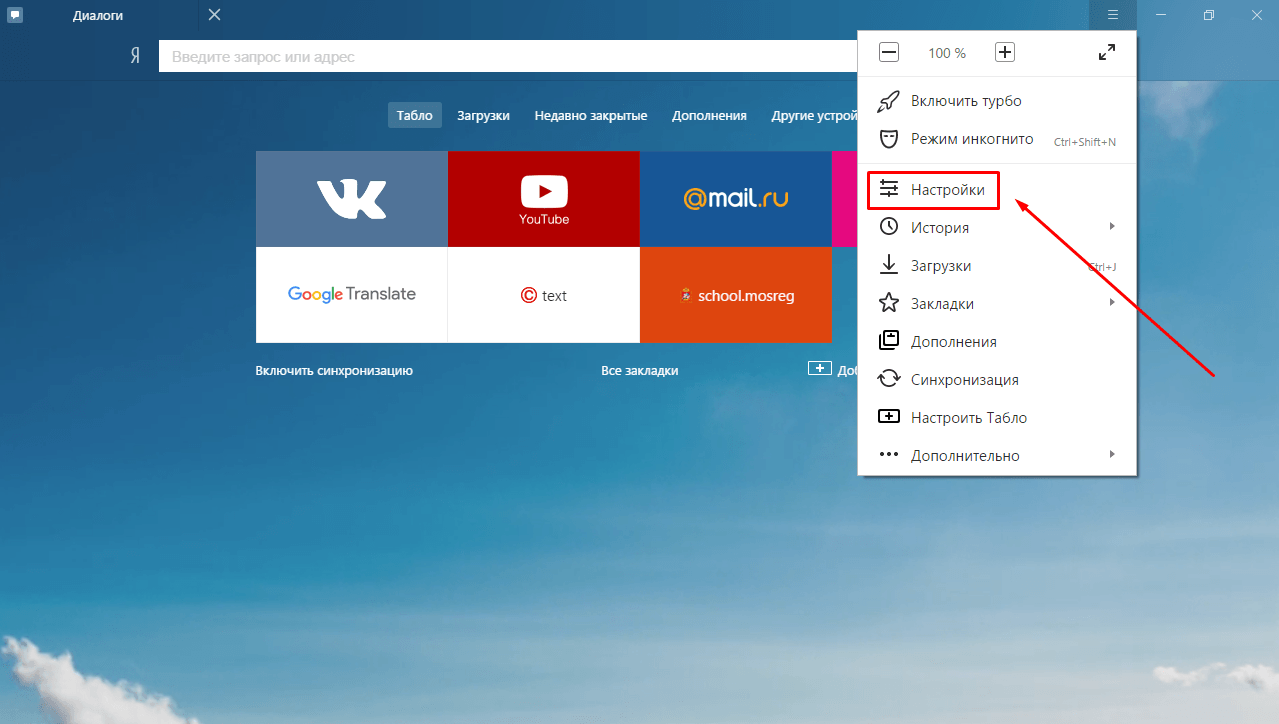Open the Все закладки link

point(640,370)
